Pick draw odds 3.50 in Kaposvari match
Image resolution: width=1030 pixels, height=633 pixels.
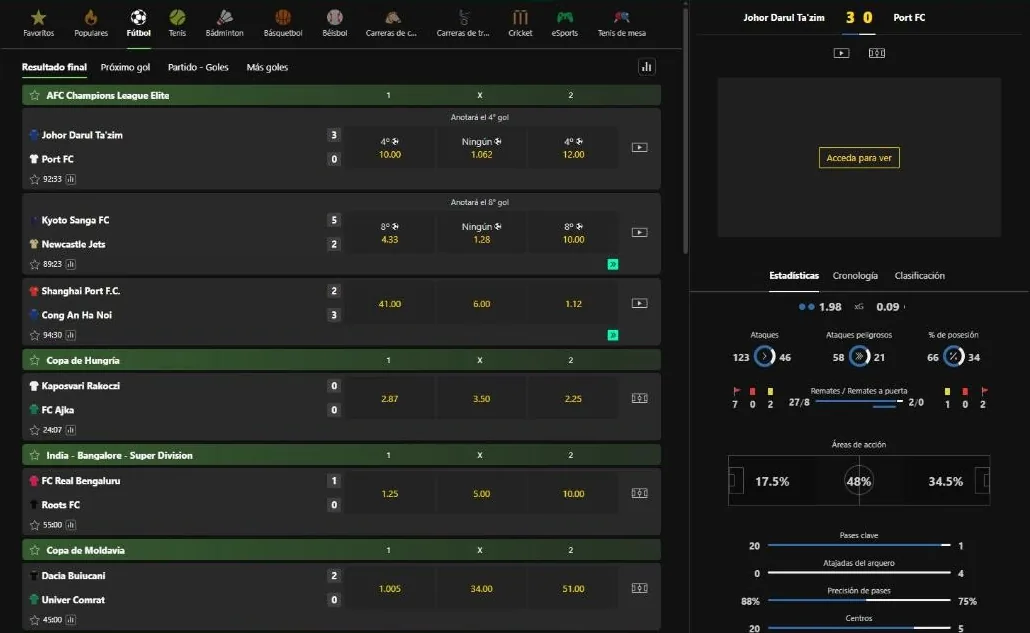[x=481, y=399]
